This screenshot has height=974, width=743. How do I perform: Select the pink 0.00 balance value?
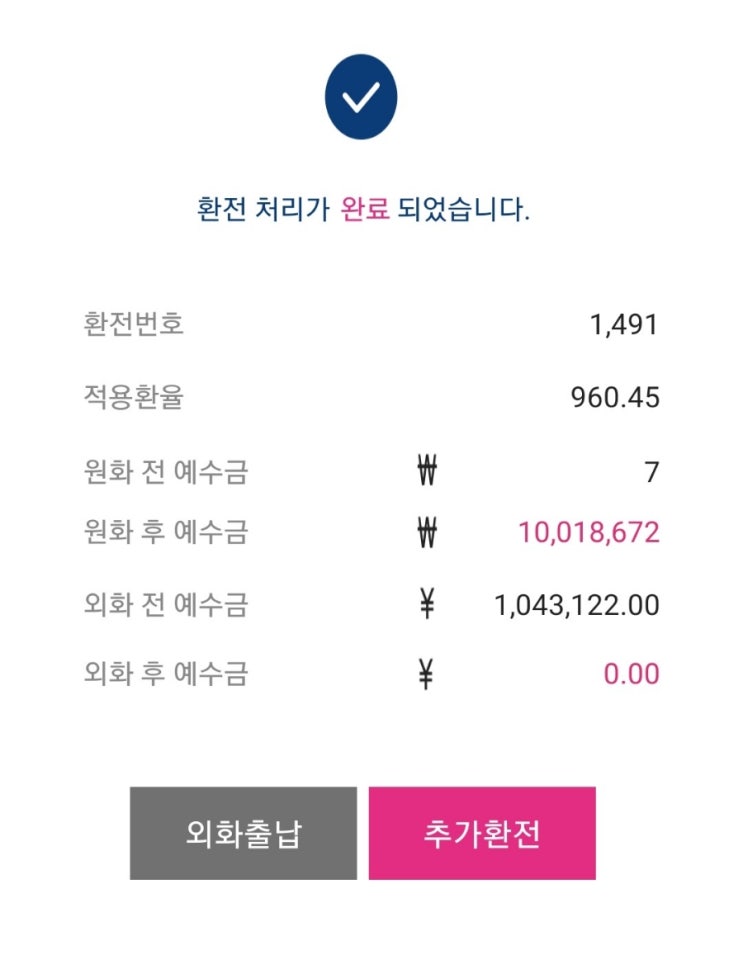click(x=631, y=675)
